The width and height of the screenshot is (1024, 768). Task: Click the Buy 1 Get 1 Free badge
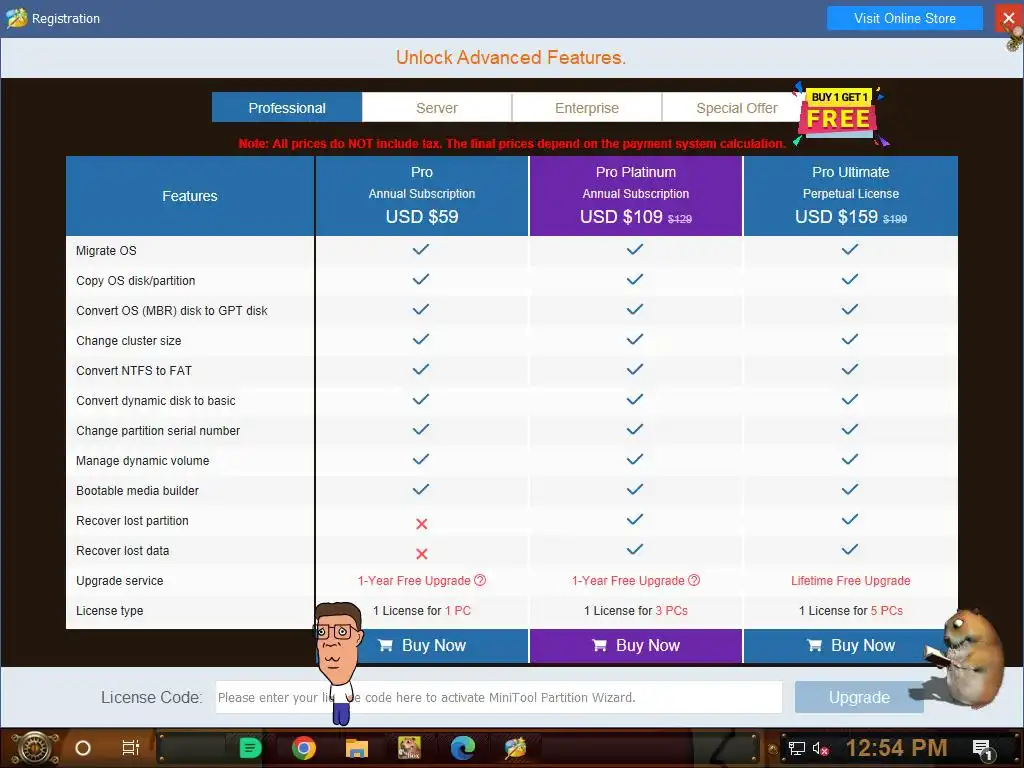pos(839,114)
